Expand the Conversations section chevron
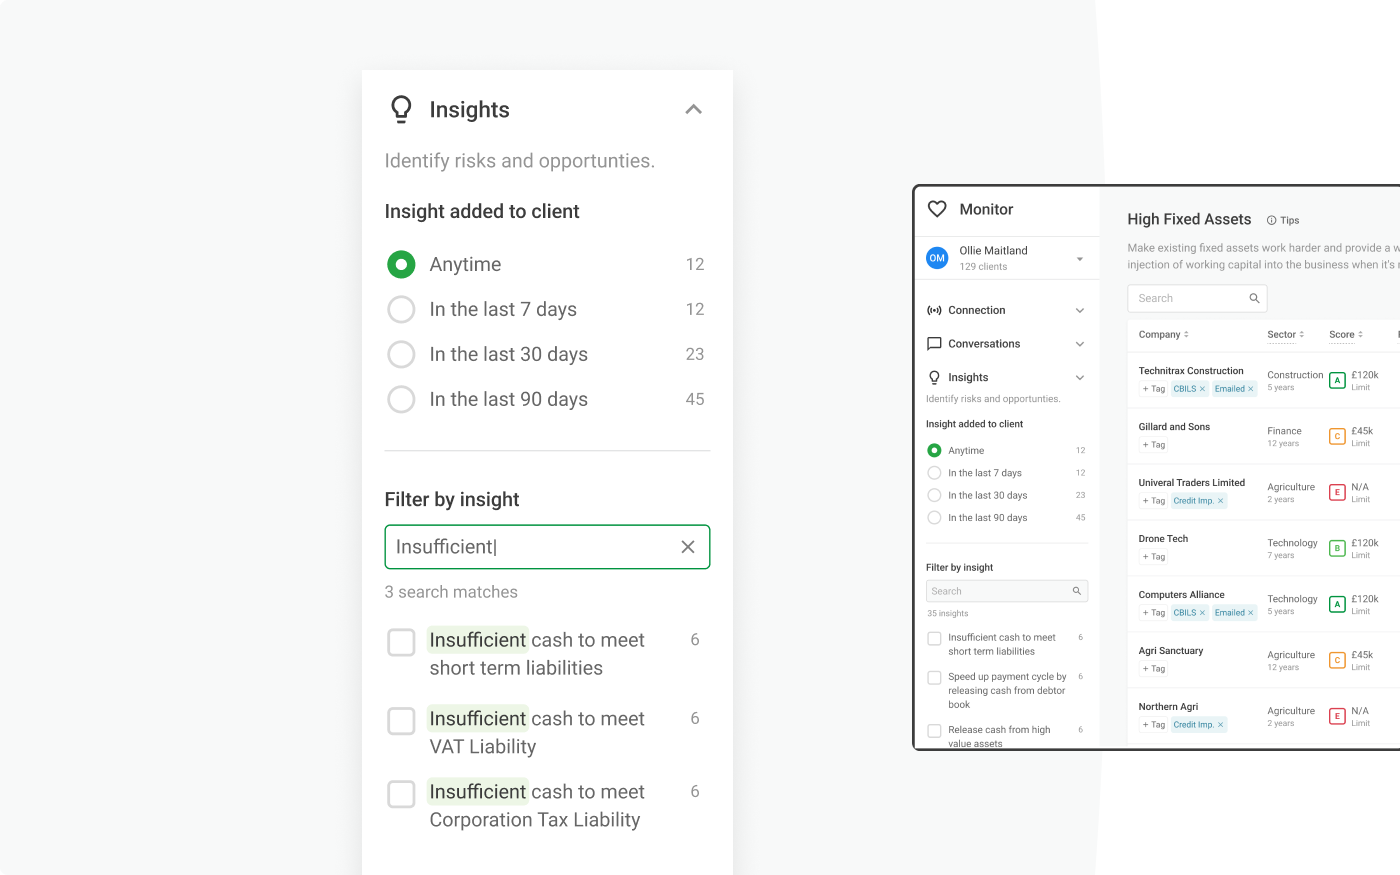The height and width of the screenshot is (875, 1400). (1080, 344)
